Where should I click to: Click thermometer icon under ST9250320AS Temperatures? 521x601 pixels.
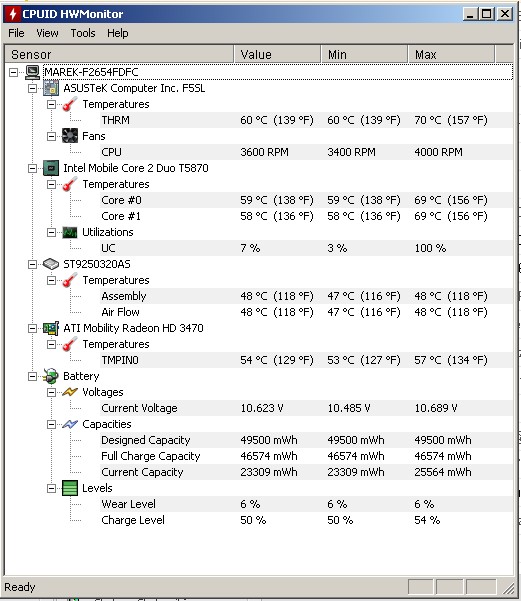[70, 280]
